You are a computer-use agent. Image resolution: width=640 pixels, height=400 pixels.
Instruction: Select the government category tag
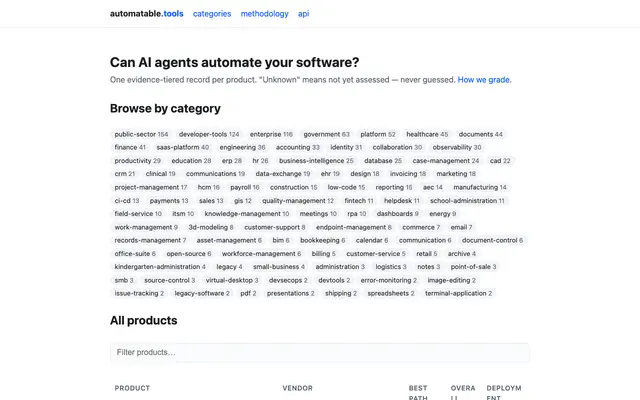click(x=327, y=134)
